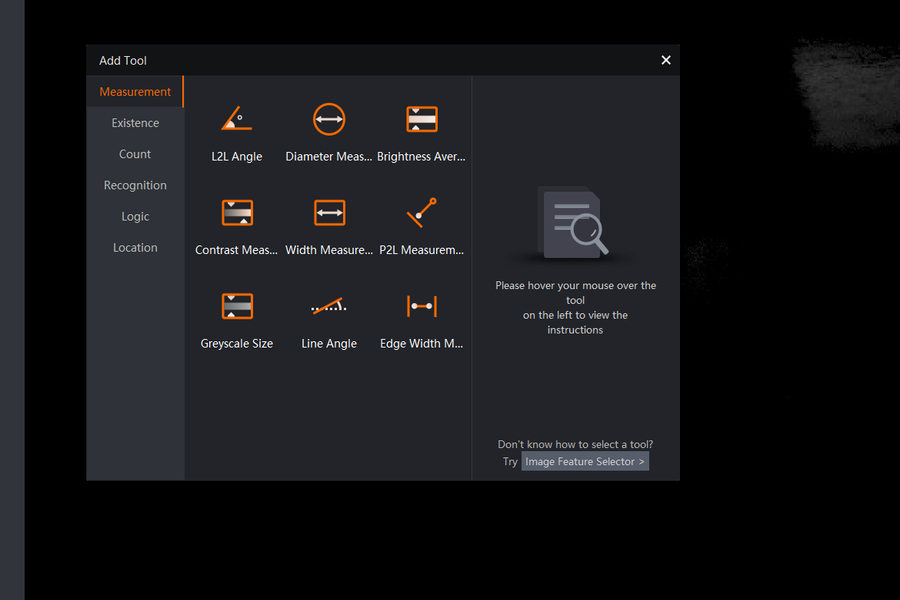Choose the Greyscale Size tool
The width and height of the screenshot is (900, 600).
(x=237, y=306)
